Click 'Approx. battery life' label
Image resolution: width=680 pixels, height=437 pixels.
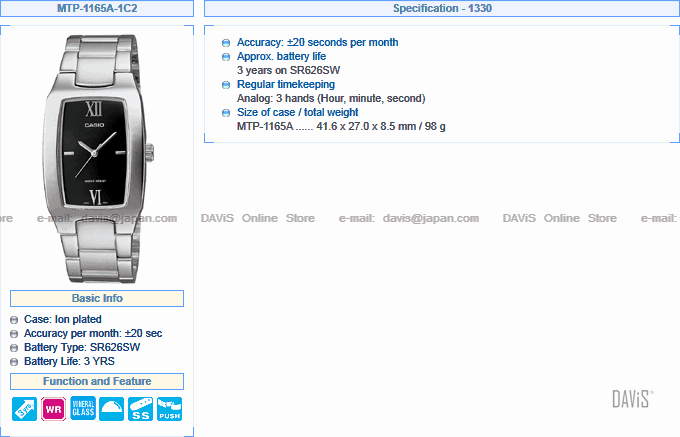281,56
